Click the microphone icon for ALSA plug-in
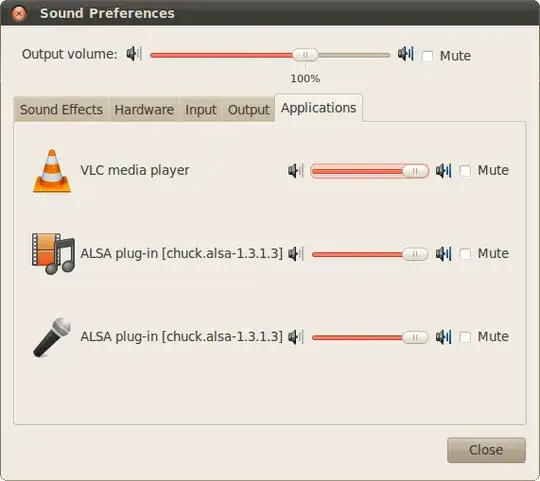The width and height of the screenshot is (540, 481). point(52,337)
